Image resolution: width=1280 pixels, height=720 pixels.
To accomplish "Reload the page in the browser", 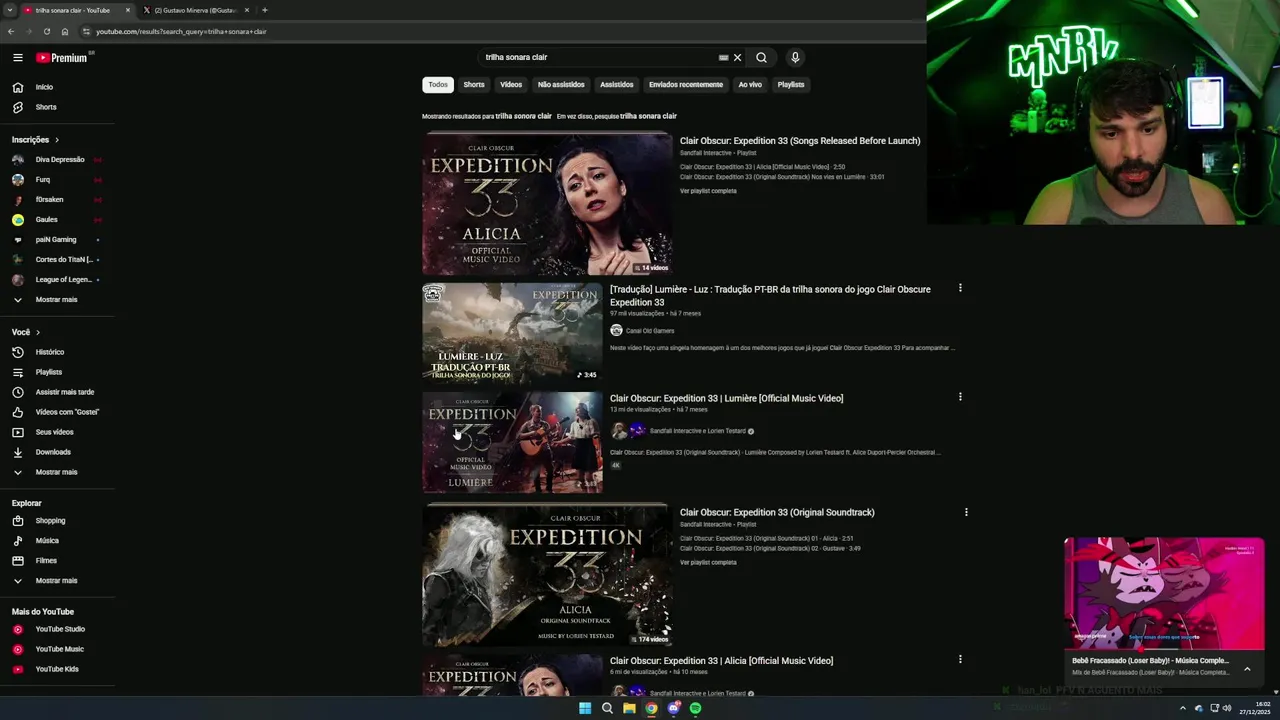I will (46, 31).
